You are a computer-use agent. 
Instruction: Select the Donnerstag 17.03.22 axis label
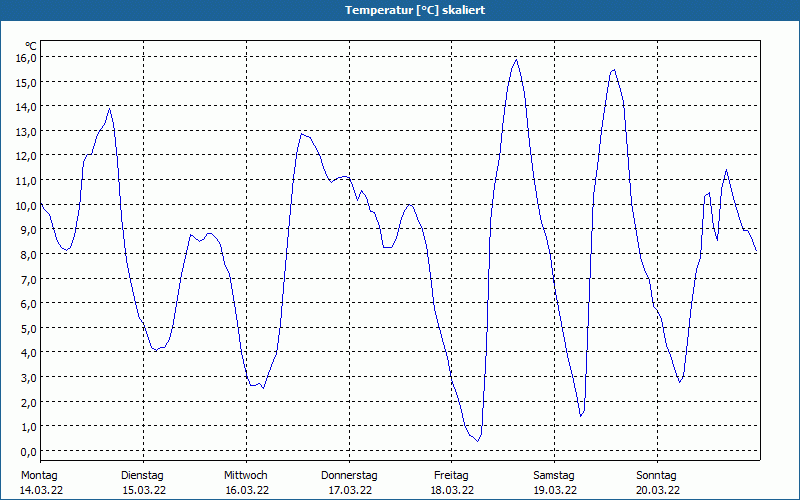pyautogui.click(x=349, y=483)
